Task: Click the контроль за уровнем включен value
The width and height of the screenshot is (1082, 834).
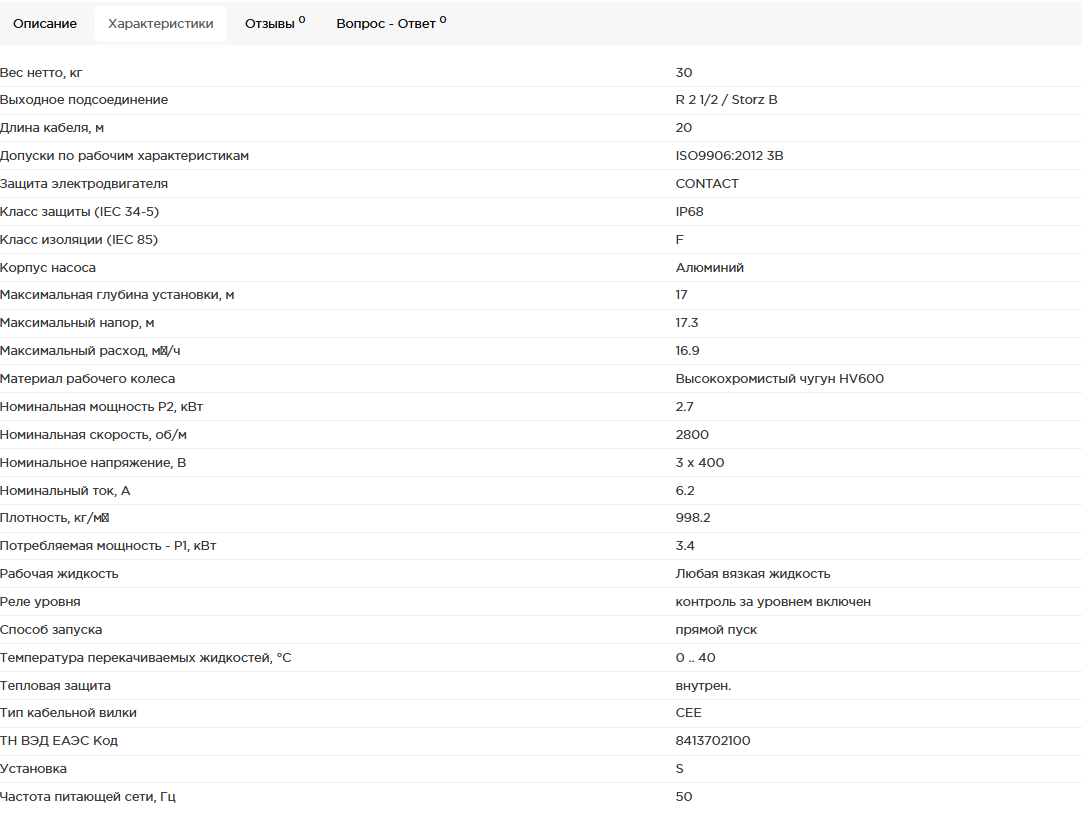Action: (x=773, y=602)
